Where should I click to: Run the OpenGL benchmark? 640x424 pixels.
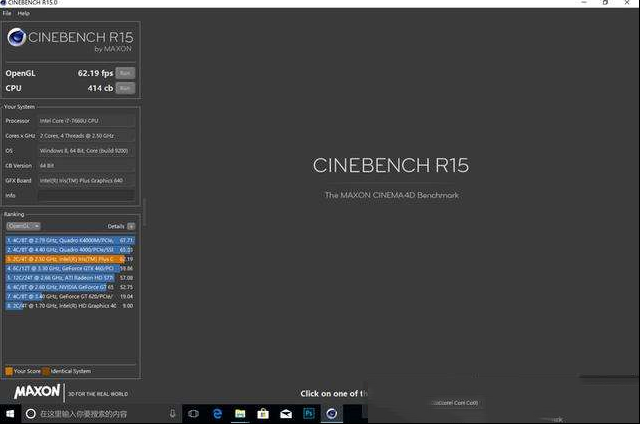pyautogui.click(x=125, y=73)
